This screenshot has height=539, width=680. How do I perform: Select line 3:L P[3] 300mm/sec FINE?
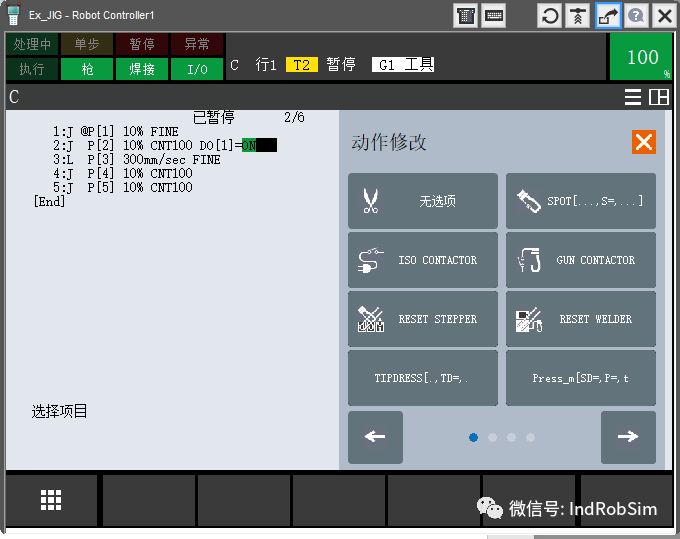(x=137, y=160)
